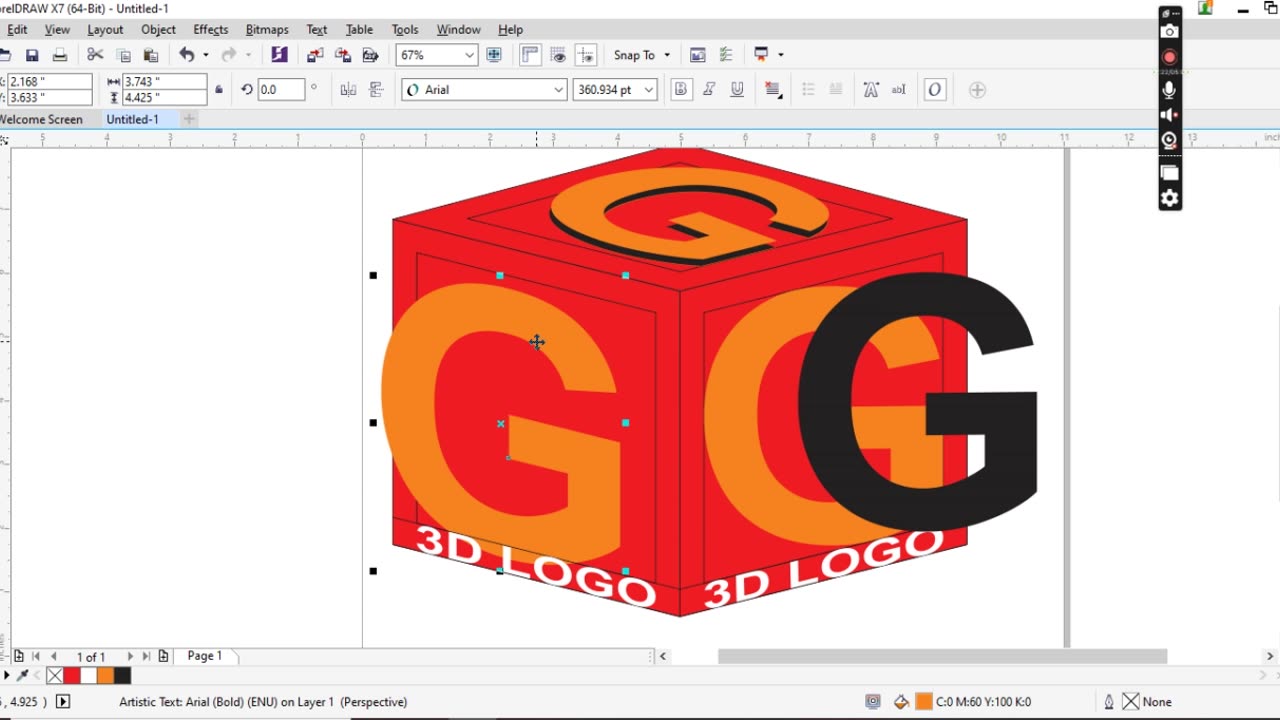Click the Undo arrow icon
This screenshot has height=720, width=1280.
(186, 56)
